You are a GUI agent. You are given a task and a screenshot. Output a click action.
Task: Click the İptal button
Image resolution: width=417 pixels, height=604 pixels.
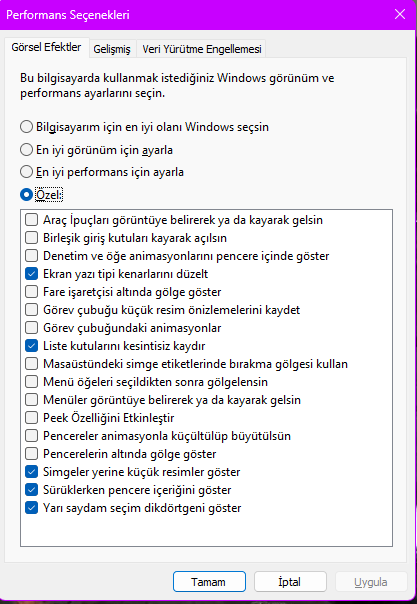[290, 581]
